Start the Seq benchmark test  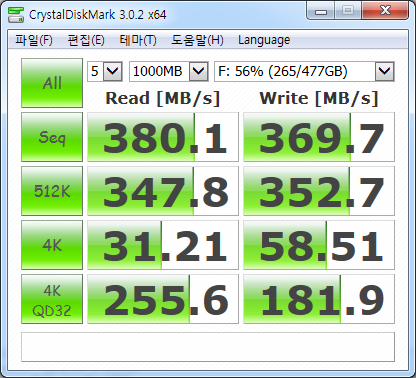pos(52,137)
